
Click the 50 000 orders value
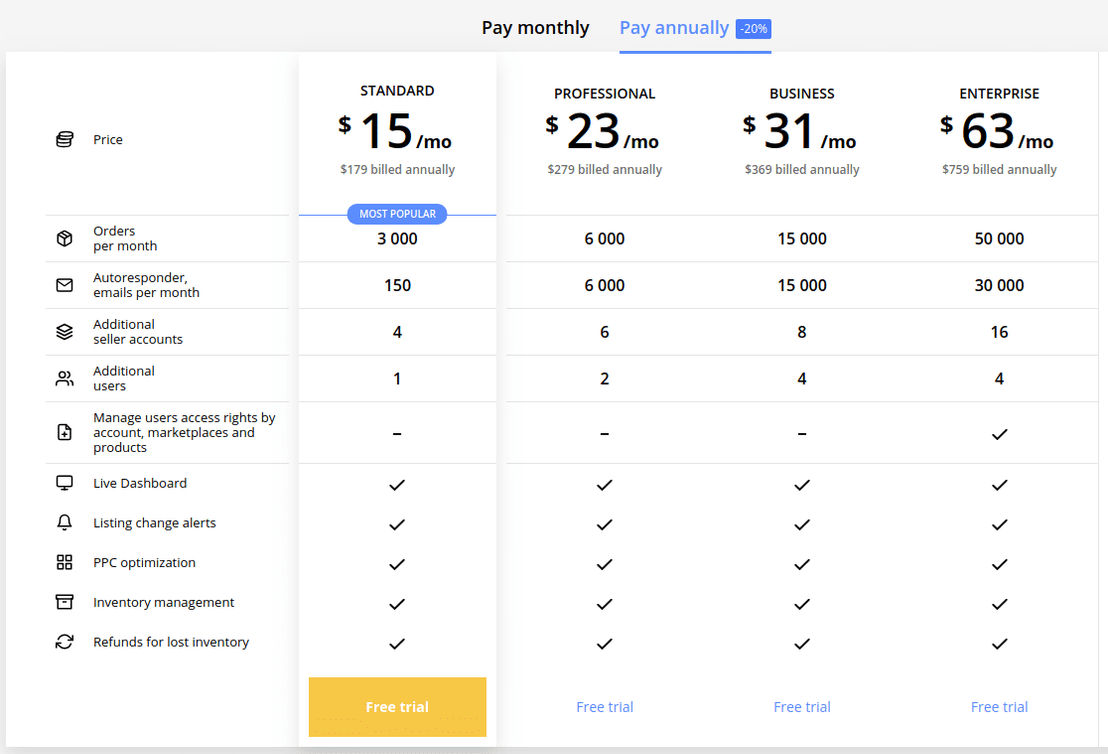click(999, 239)
